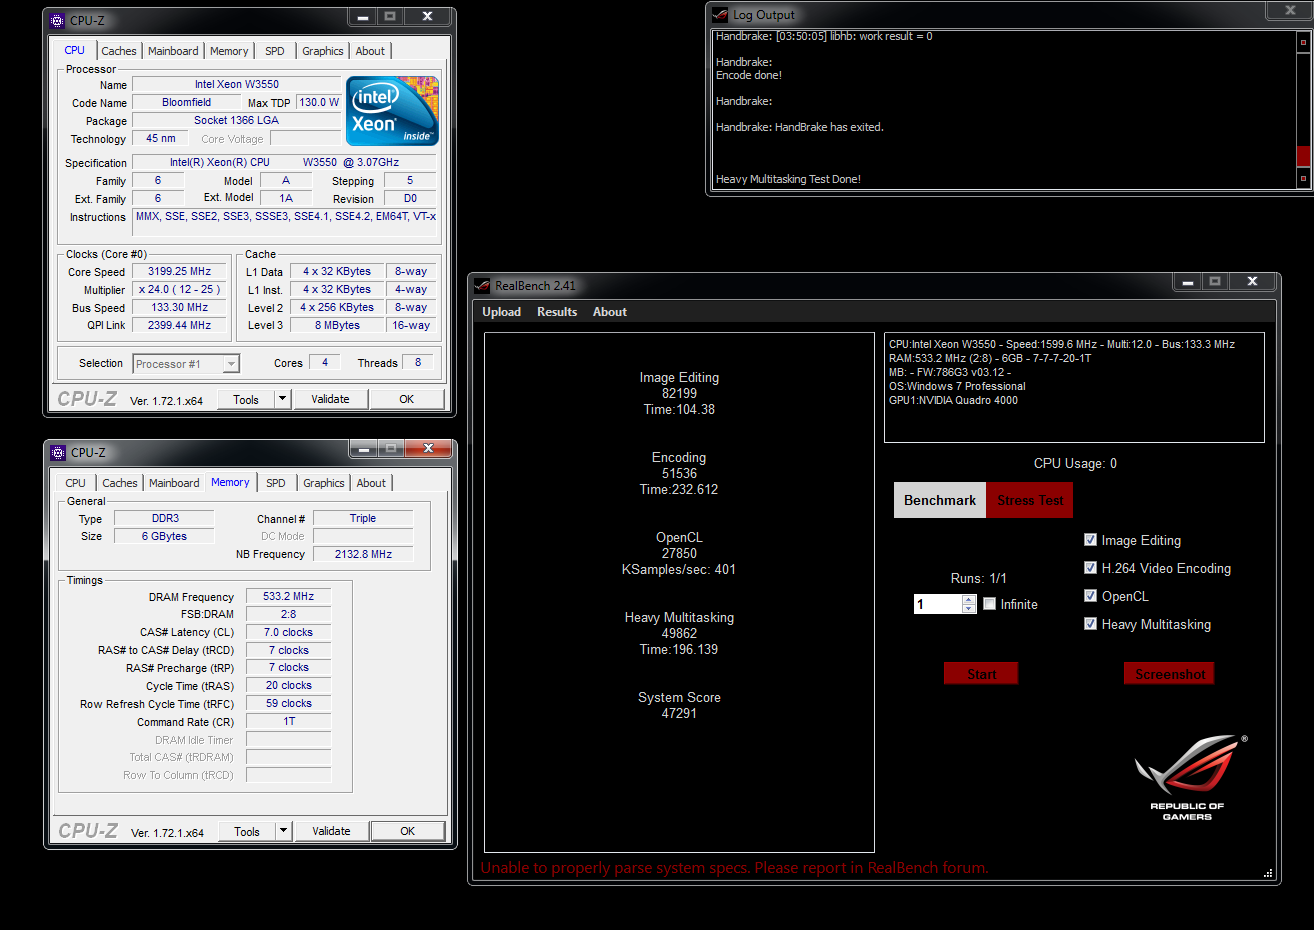Click Tools button in top CPU-Z window
The height and width of the screenshot is (930, 1314).
click(x=246, y=399)
